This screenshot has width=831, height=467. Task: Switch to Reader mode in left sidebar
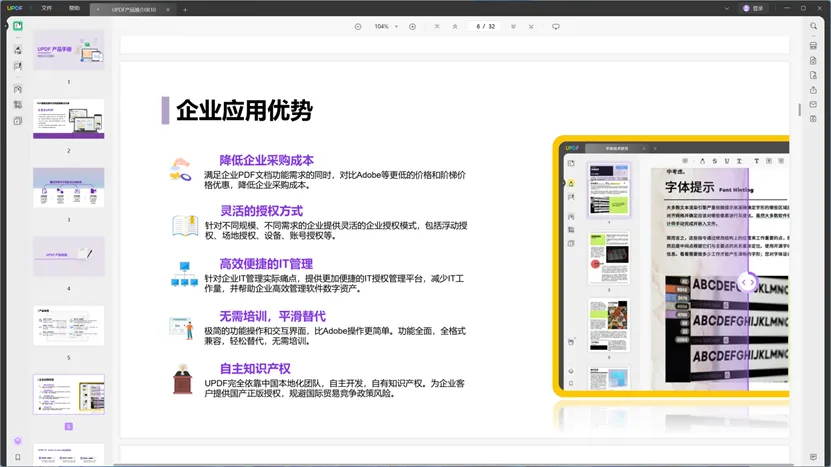pos(17,26)
